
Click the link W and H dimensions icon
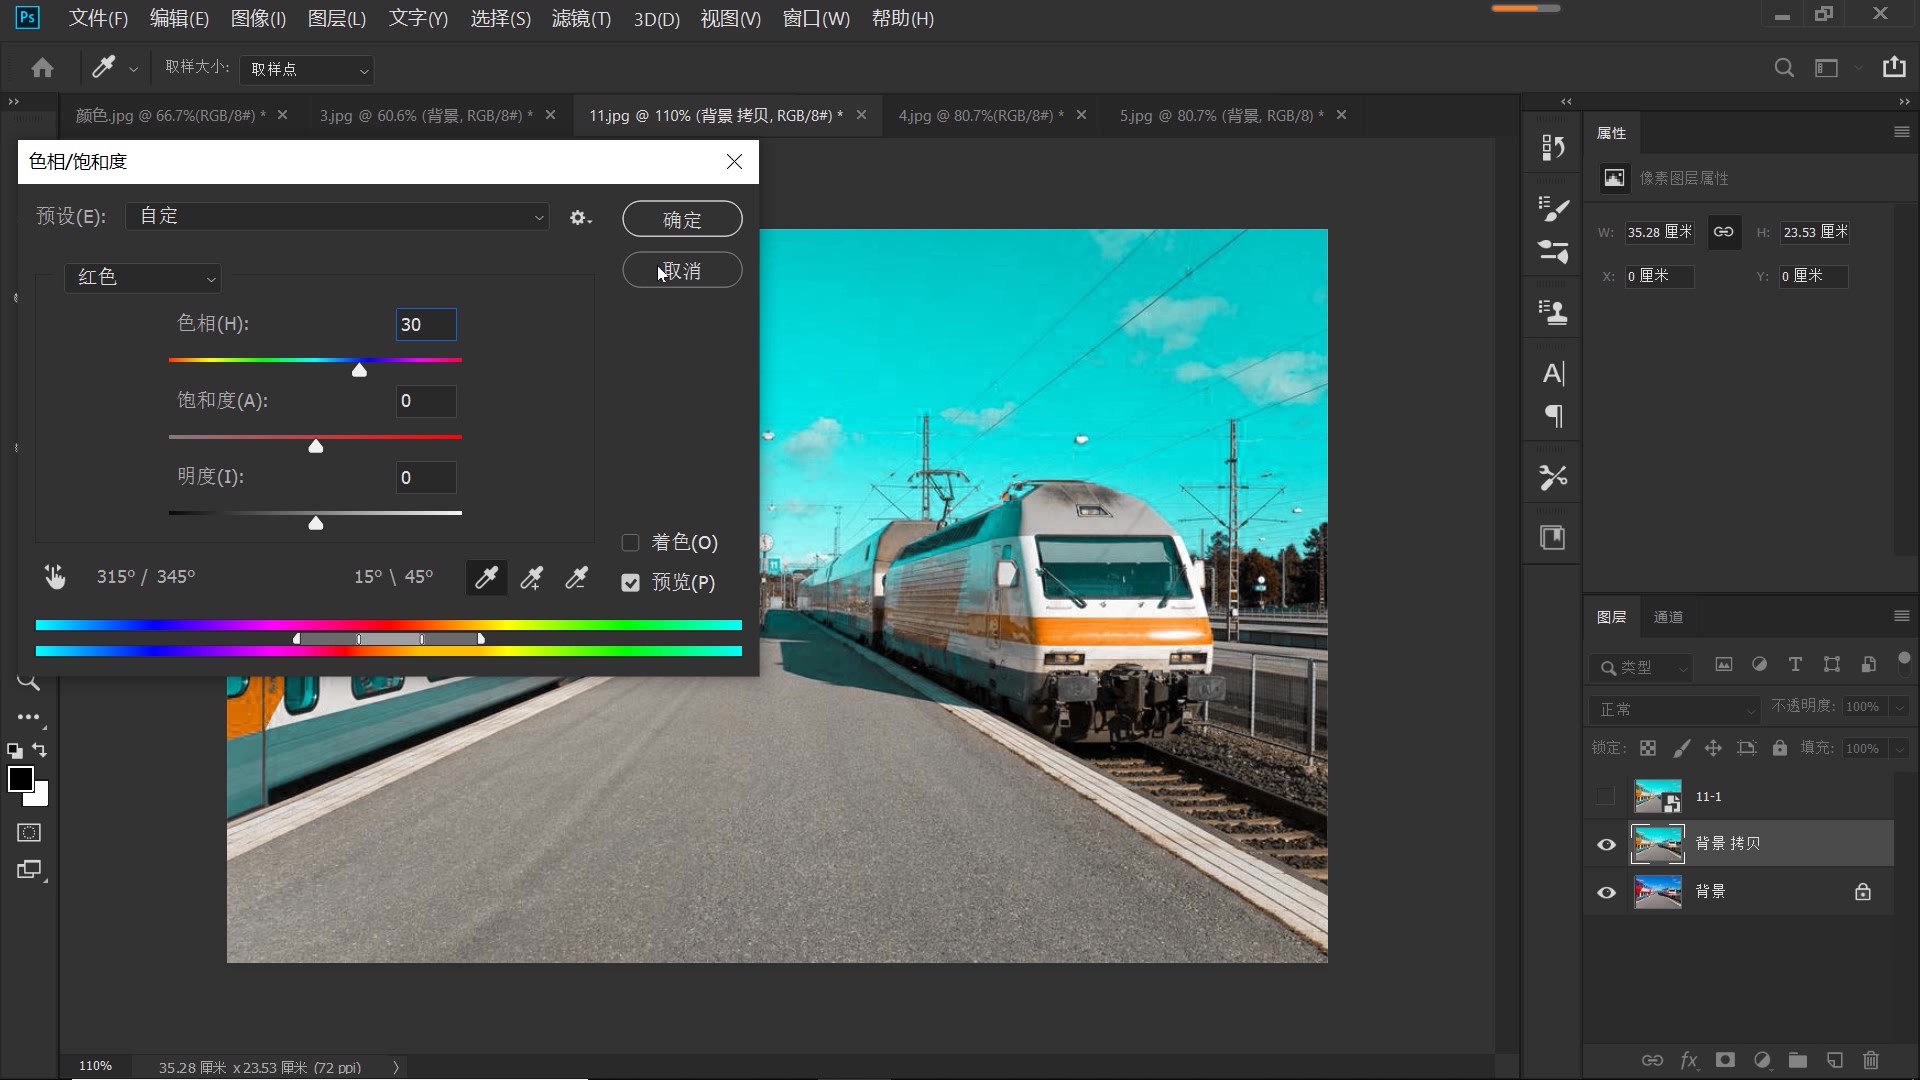[x=1724, y=232]
